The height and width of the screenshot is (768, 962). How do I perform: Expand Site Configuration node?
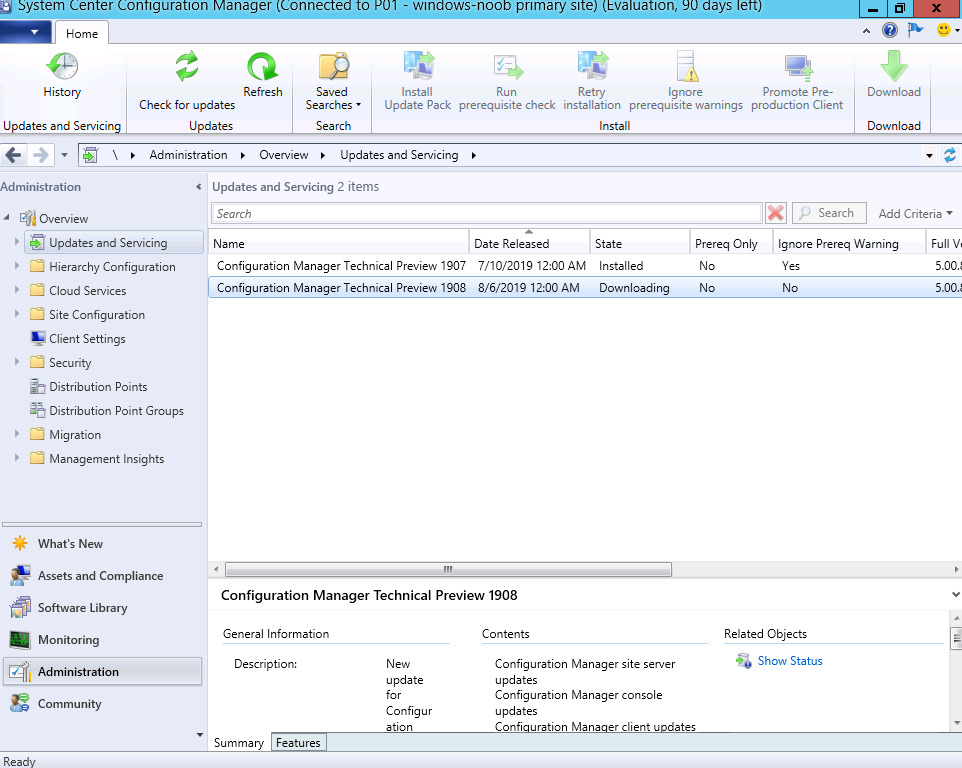pyautogui.click(x=17, y=314)
